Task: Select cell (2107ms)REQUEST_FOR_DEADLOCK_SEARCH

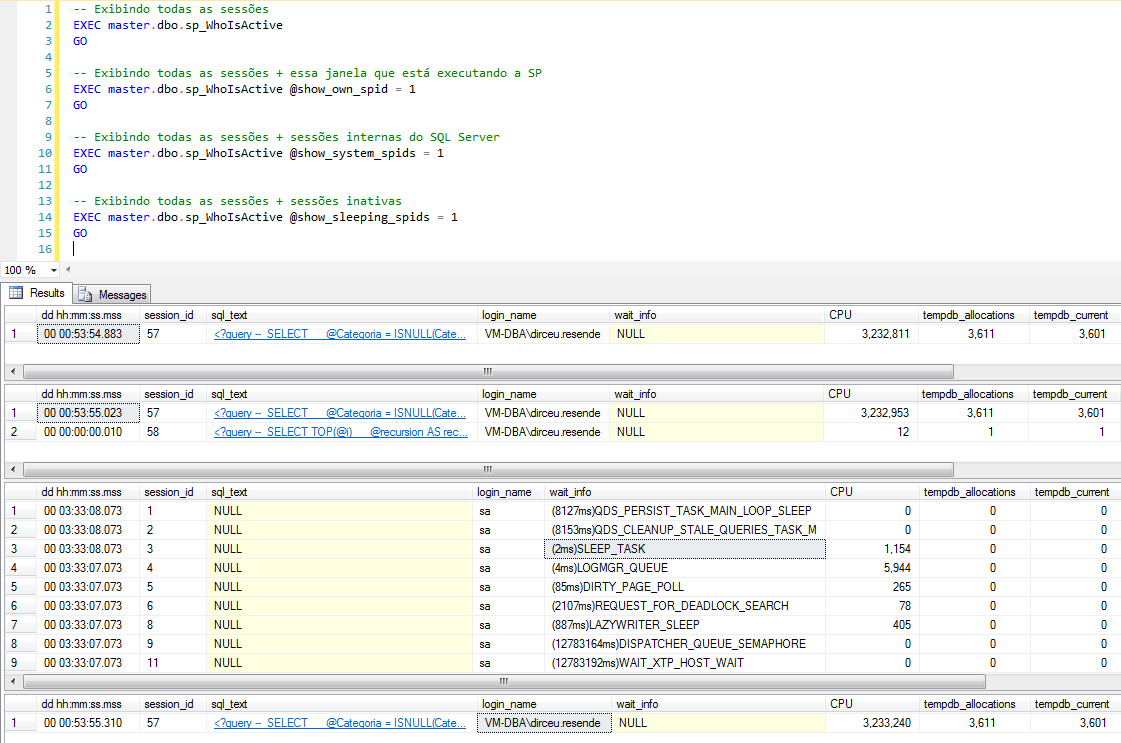Action: (x=685, y=606)
